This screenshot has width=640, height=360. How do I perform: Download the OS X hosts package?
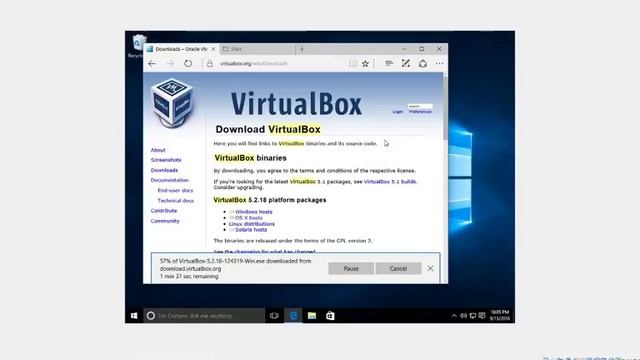pos(249,218)
